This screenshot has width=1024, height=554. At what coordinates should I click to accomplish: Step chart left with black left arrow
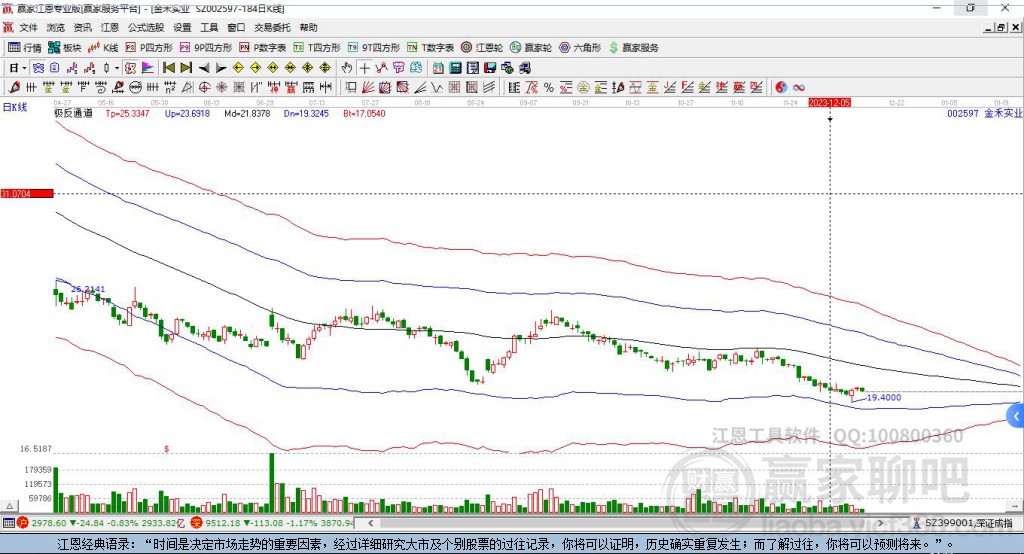click(x=204, y=68)
